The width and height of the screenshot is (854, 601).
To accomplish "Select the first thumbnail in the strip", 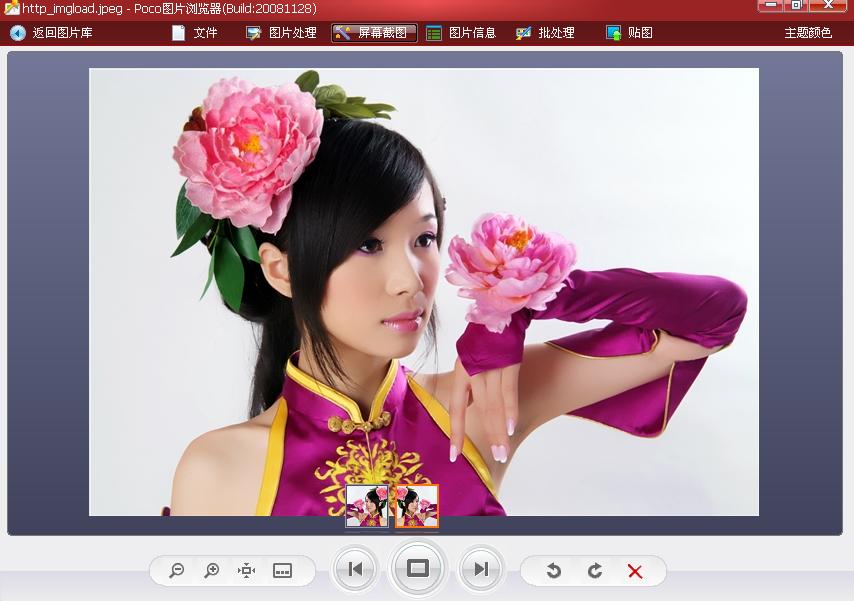I will point(367,506).
